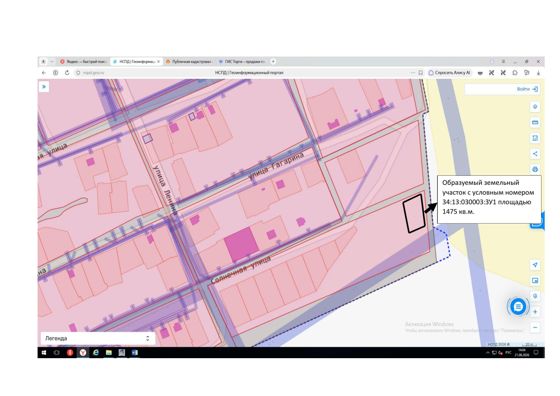The image size is (560, 396).
Task: Open the Легенда legend dropdown
Action: [98, 338]
